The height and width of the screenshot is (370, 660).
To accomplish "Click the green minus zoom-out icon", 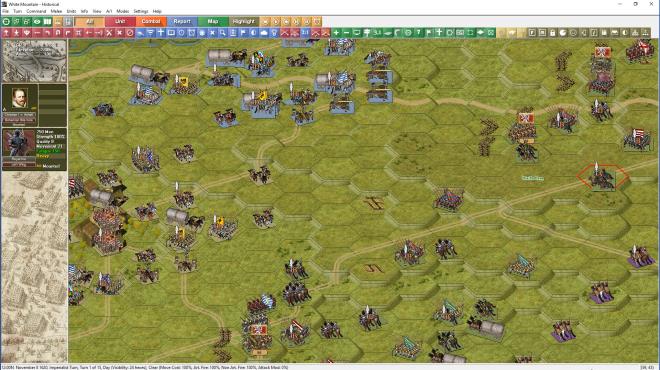I will (346, 32).
